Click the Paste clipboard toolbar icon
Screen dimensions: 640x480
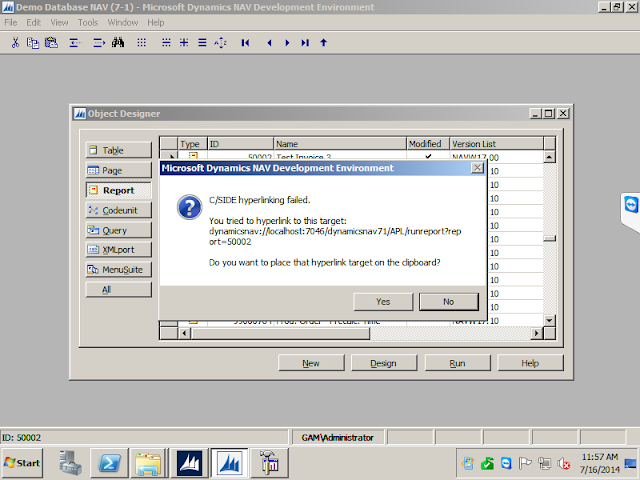(x=51, y=42)
